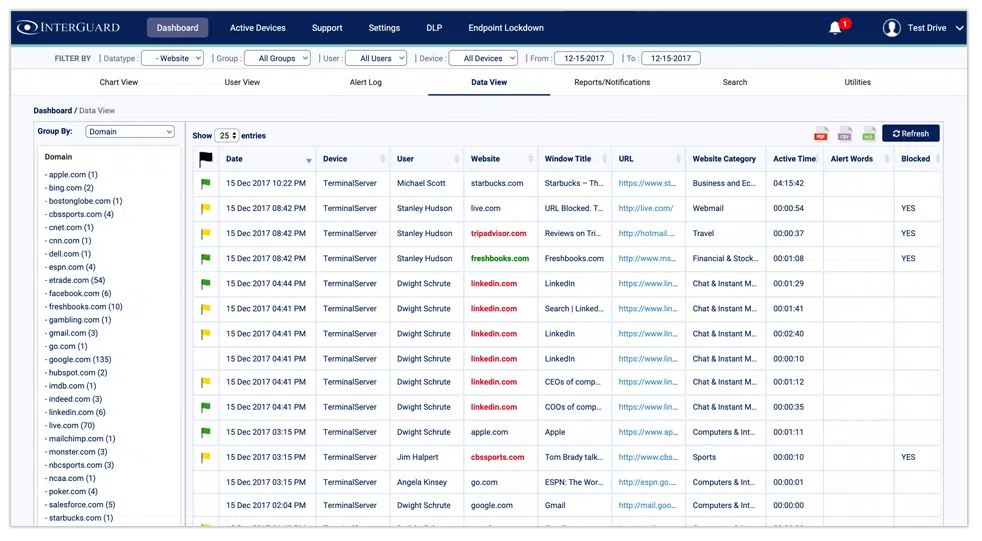Click green flag on 04:44 PM linkedin row

205,284
